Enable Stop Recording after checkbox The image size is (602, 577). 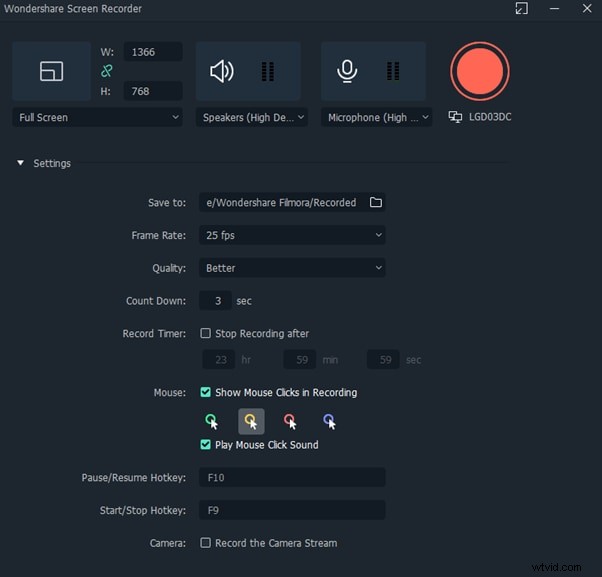pos(206,334)
